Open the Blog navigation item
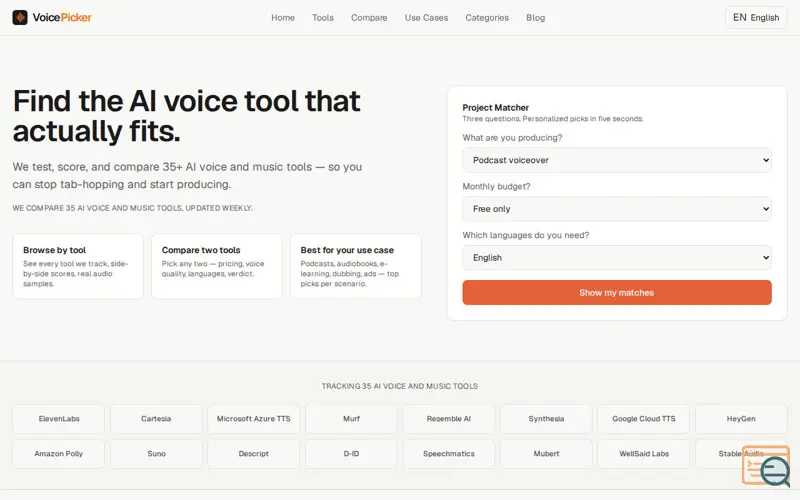 point(535,17)
